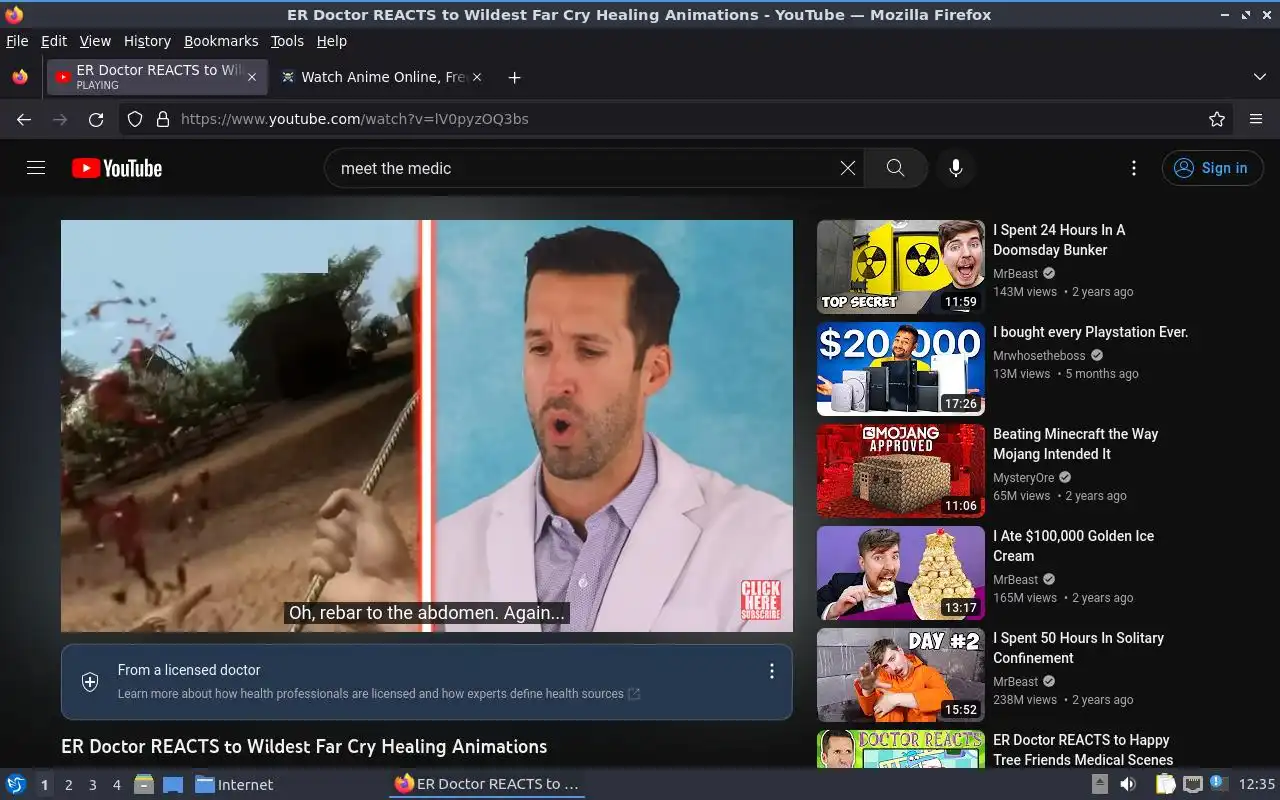The height and width of the screenshot is (800, 1280).
Task: Click the Minecraft thumbnail 11:06
Action: [901, 471]
